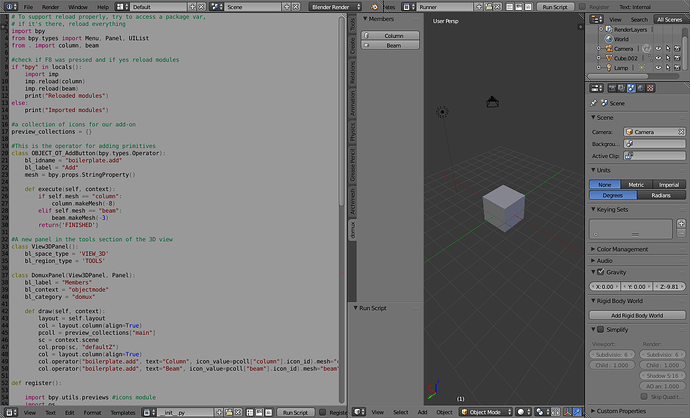This screenshot has width=690, height=418.
Task: Click Run Script in the top header
Action: 555,7
